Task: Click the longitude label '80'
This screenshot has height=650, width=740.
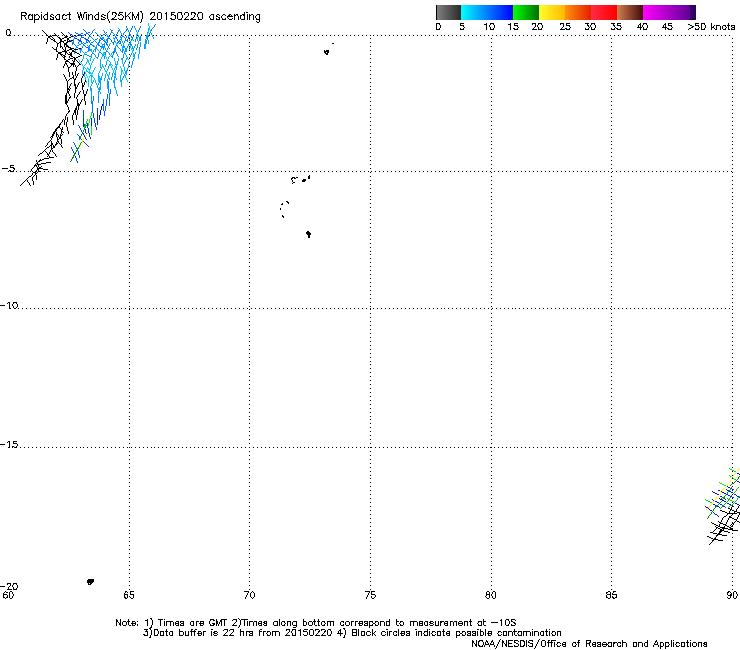Action: pos(491,595)
